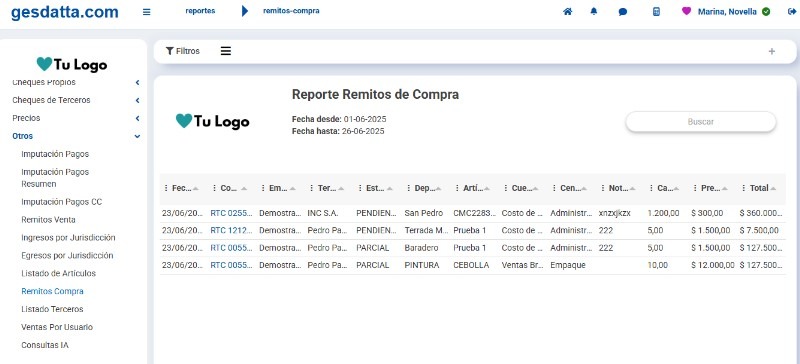The width and height of the screenshot is (800, 364).
Task: Open Imputación Pagos report
Action: [x=55, y=154]
